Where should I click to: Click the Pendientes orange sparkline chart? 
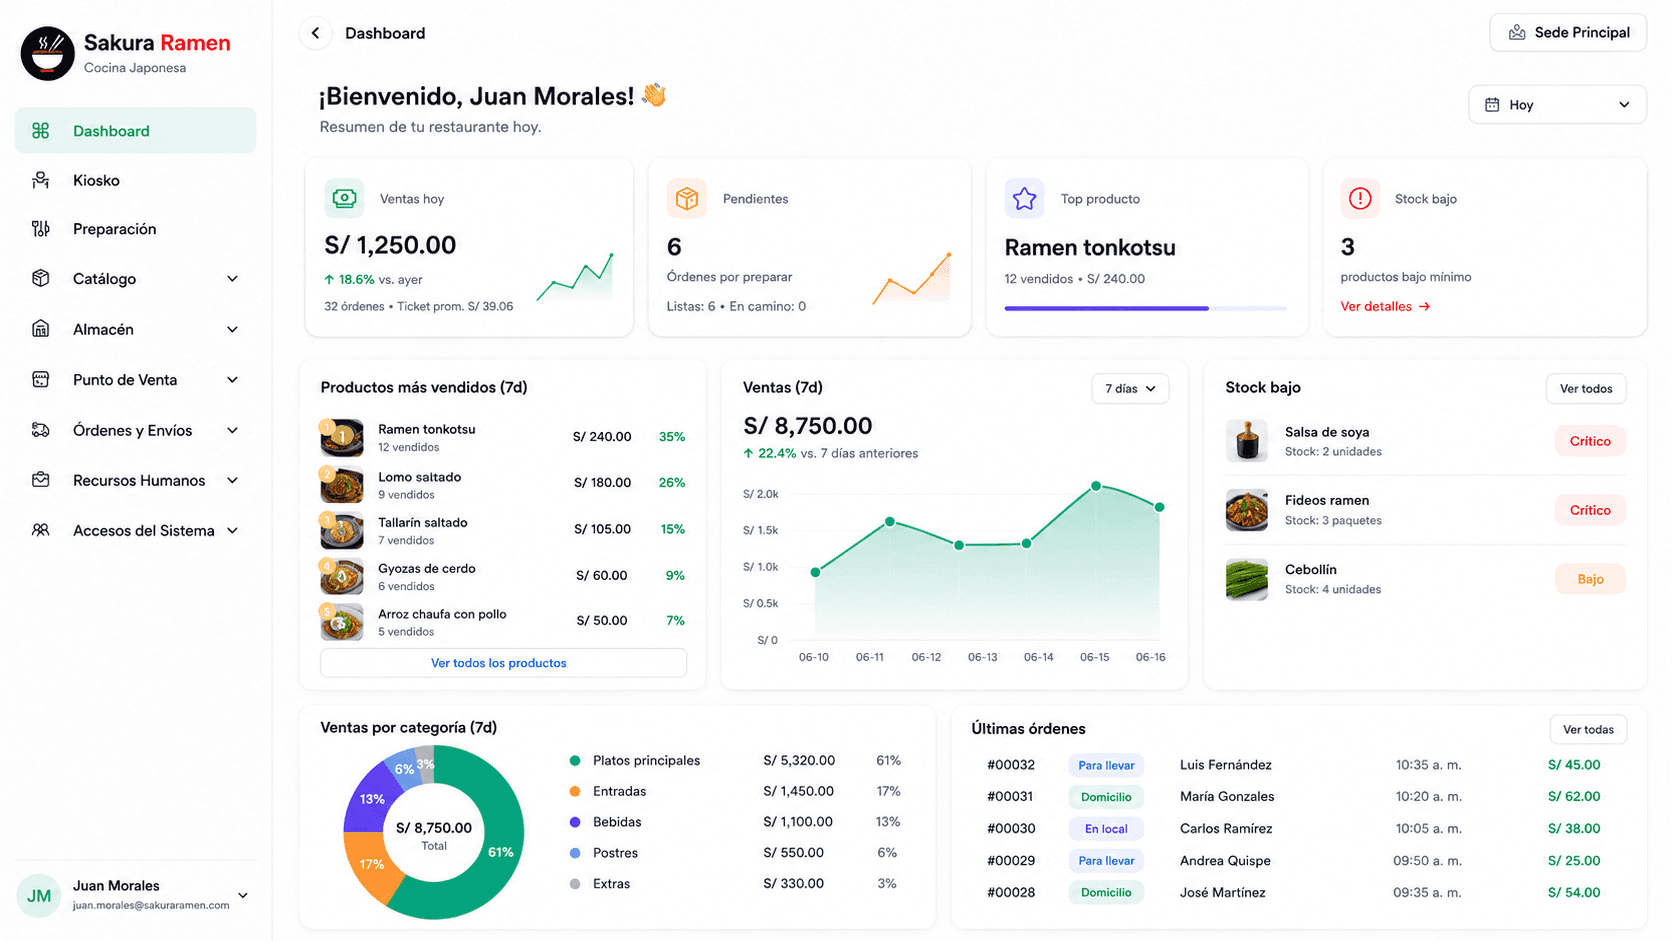pyautogui.click(x=912, y=278)
